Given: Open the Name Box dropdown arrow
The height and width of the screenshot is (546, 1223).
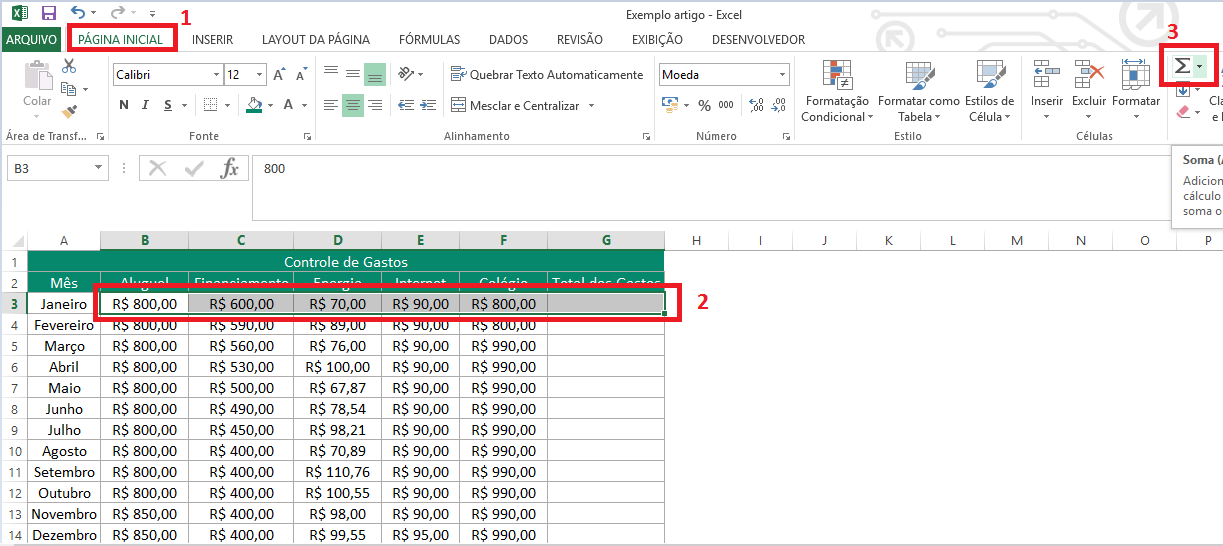Looking at the screenshot, I should tap(98, 169).
